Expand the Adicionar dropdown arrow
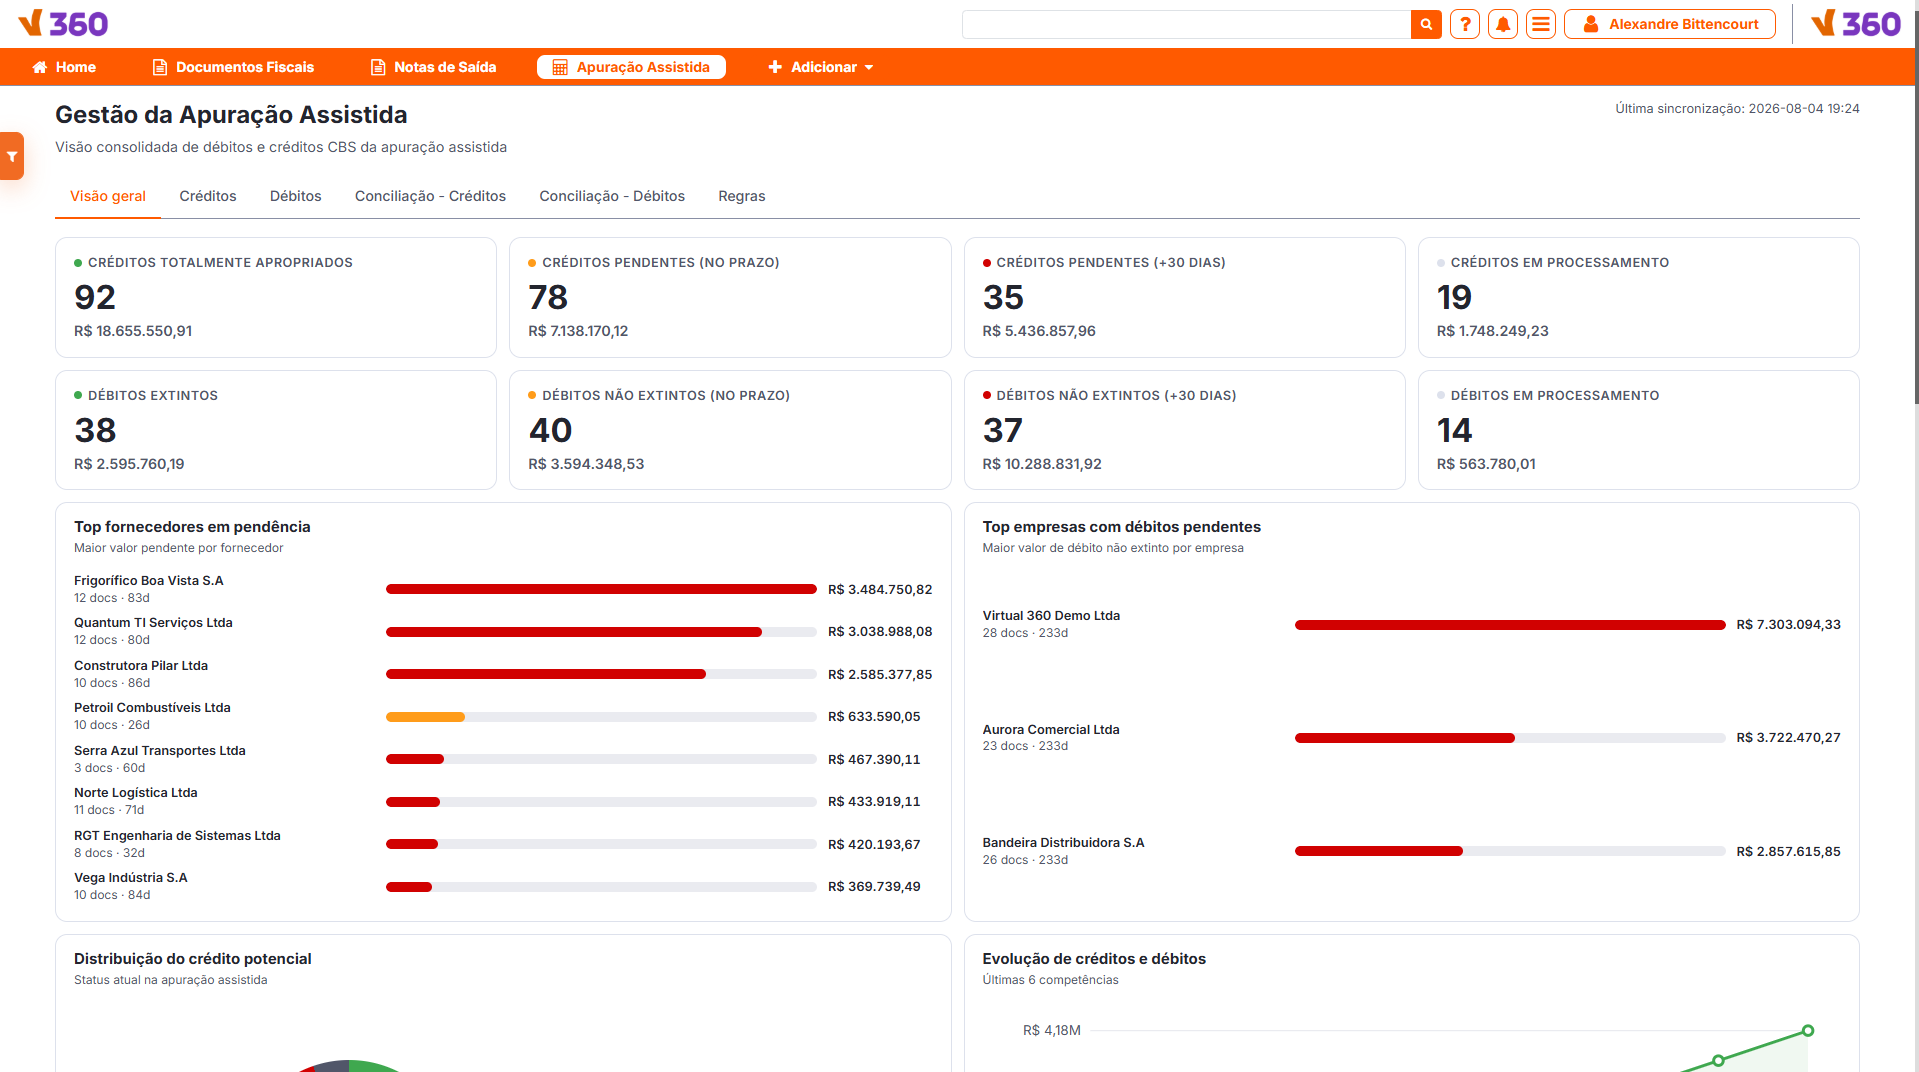The height and width of the screenshot is (1072, 1919). pos(869,67)
